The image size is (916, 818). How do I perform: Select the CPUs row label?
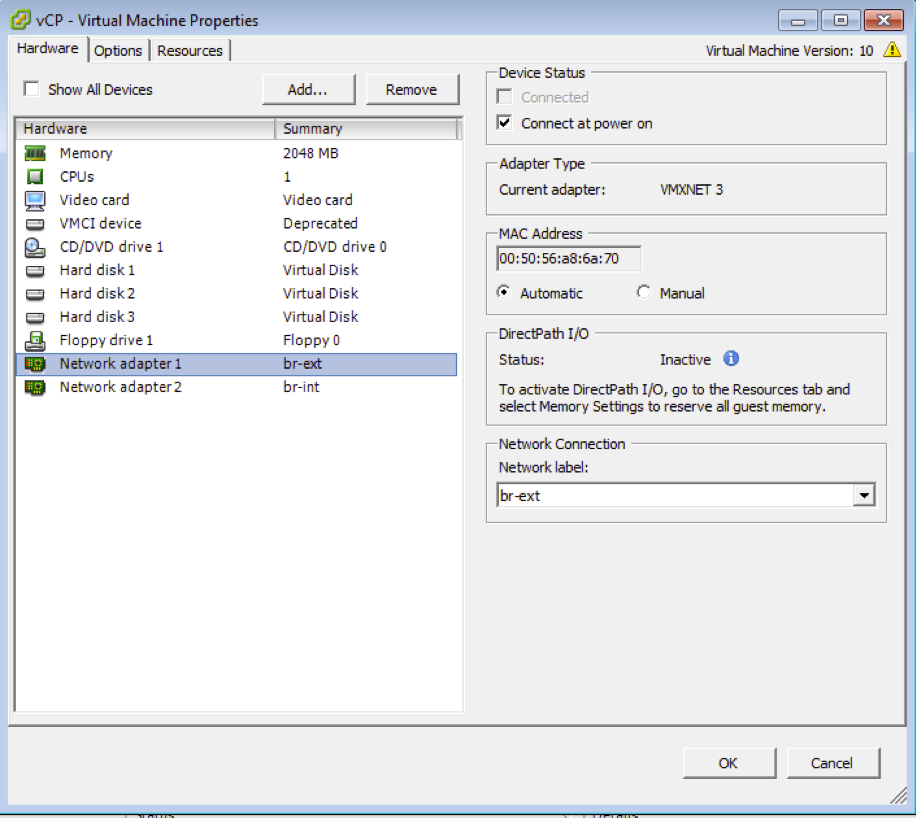coord(77,176)
